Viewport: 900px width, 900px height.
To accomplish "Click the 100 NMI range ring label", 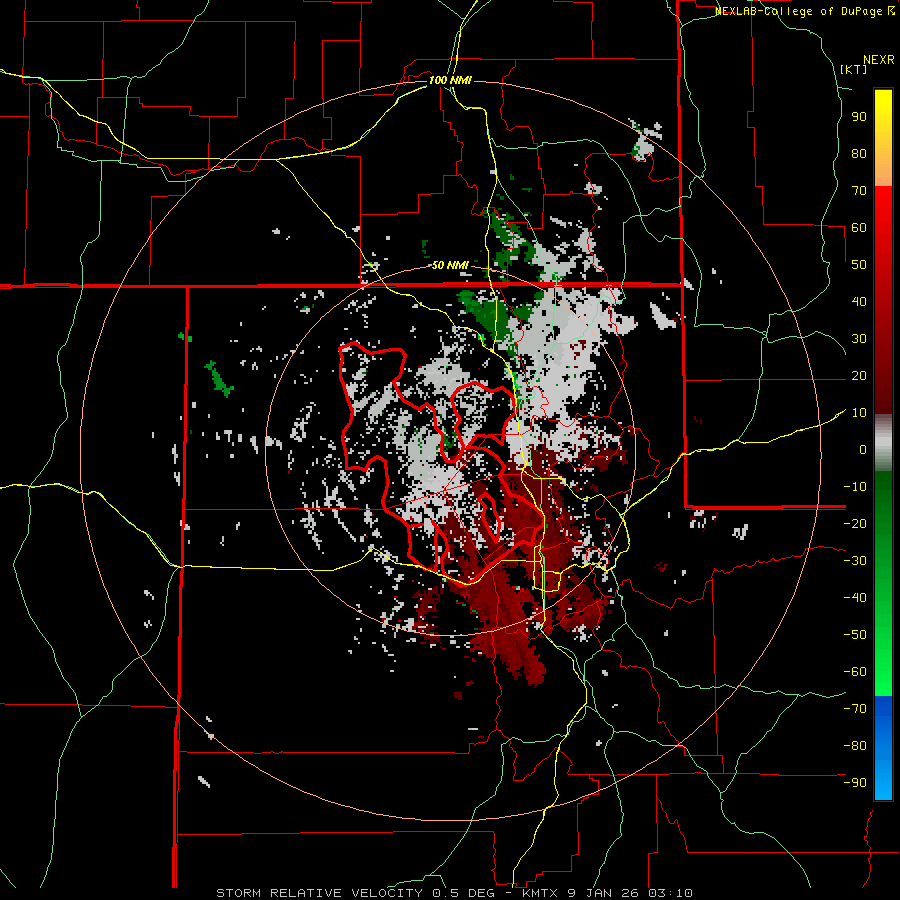I will [x=450, y=80].
